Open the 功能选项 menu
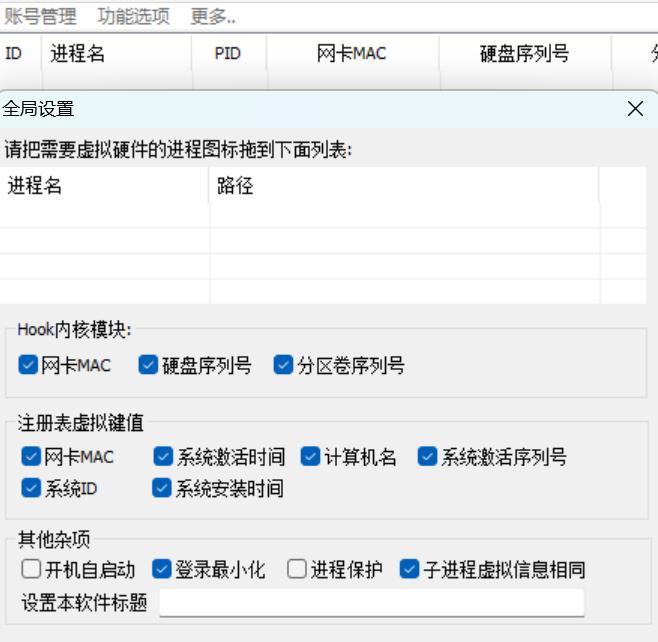The width and height of the screenshot is (658, 642). 133,16
